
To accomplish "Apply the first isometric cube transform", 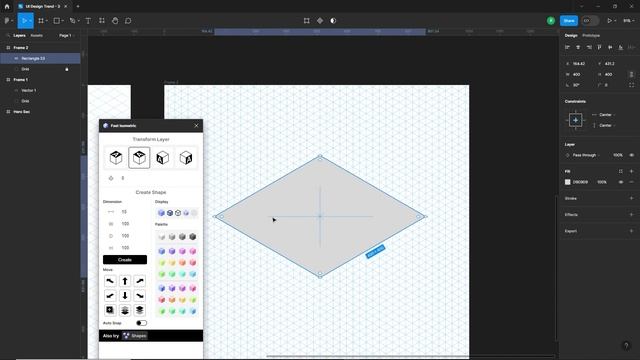I will click(116, 158).
